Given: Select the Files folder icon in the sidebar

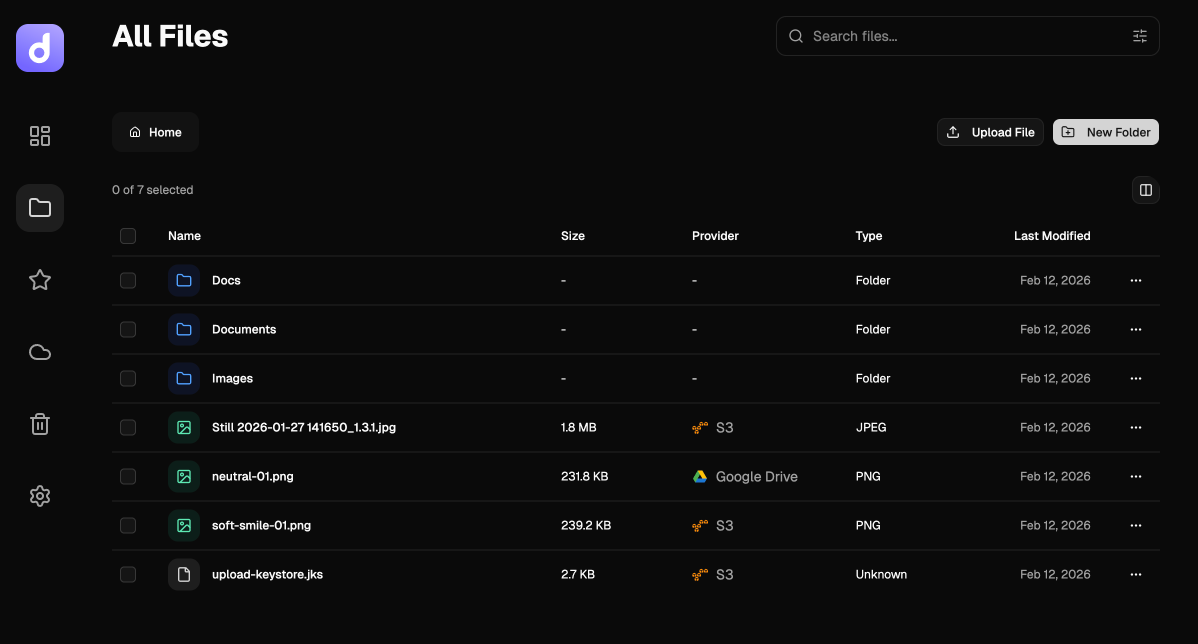Looking at the screenshot, I should click(x=40, y=207).
